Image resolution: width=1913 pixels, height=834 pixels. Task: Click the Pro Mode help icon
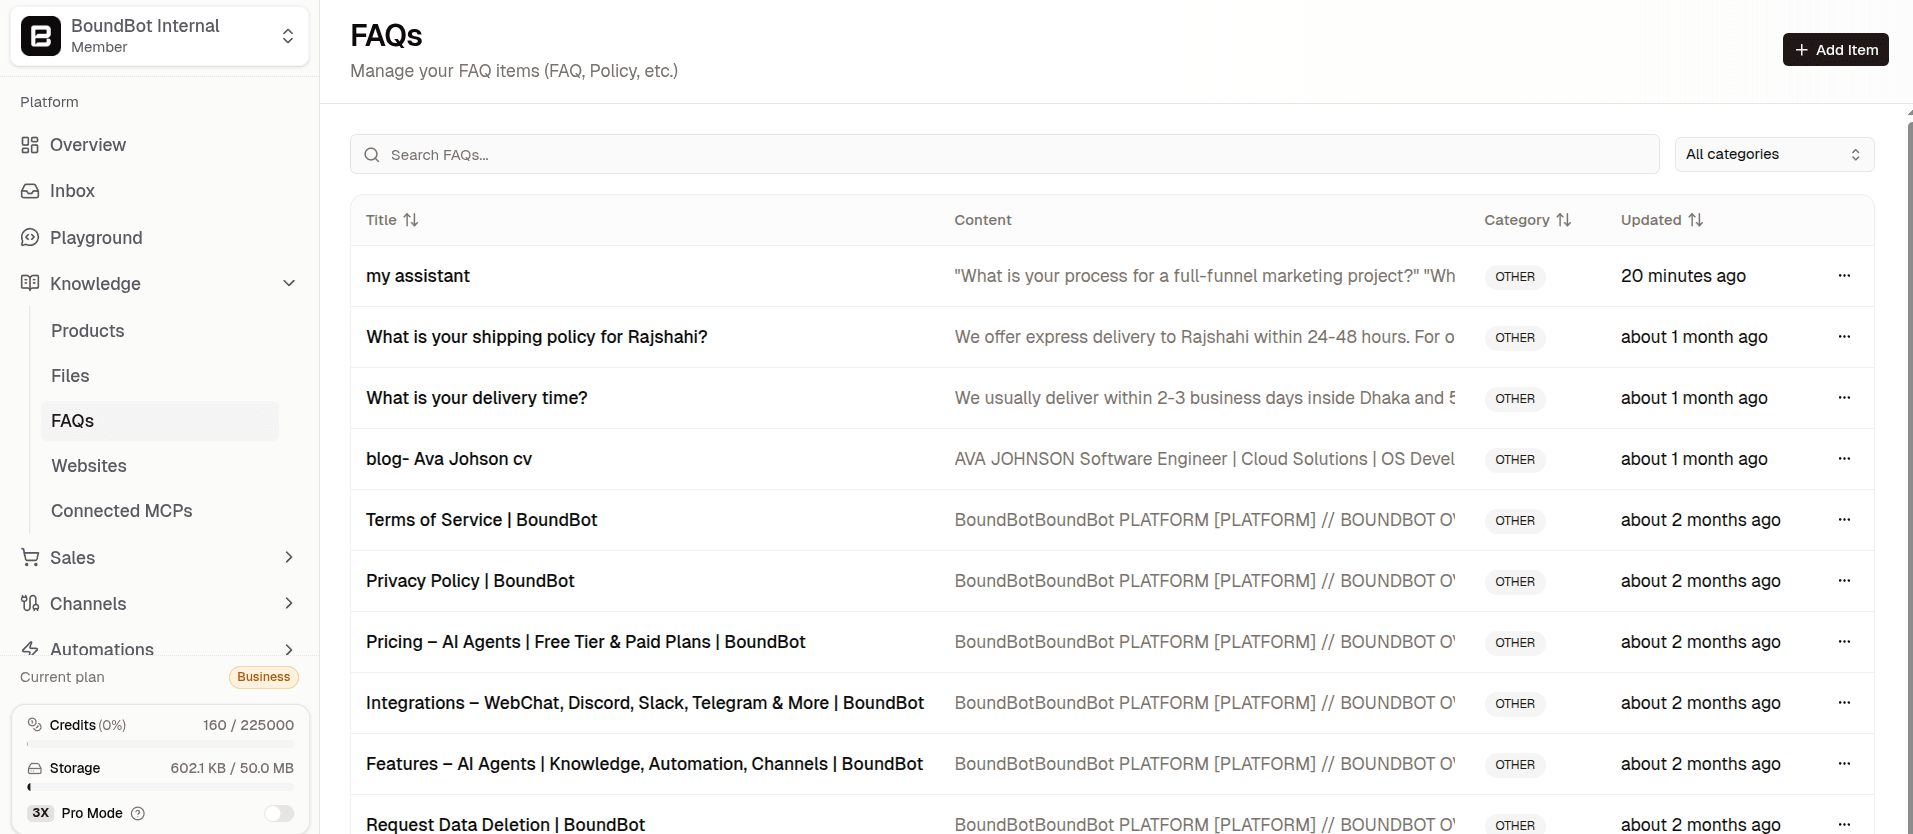138,813
